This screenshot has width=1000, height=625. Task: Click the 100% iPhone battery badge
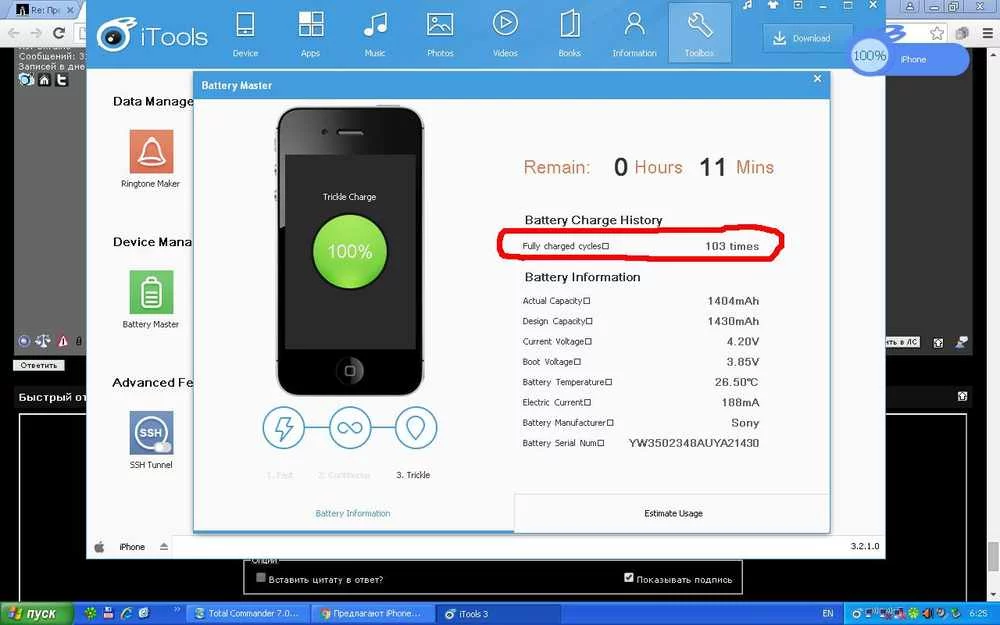pos(869,56)
